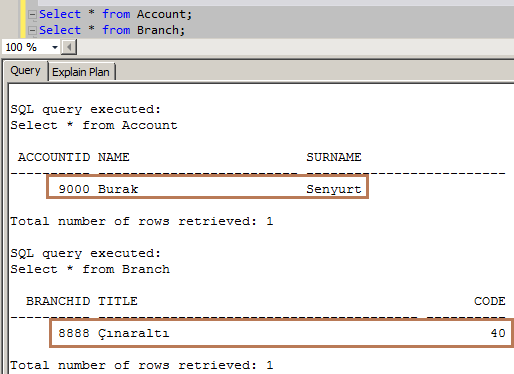
Task: Switch to the Query tab
Action: (x=26, y=71)
